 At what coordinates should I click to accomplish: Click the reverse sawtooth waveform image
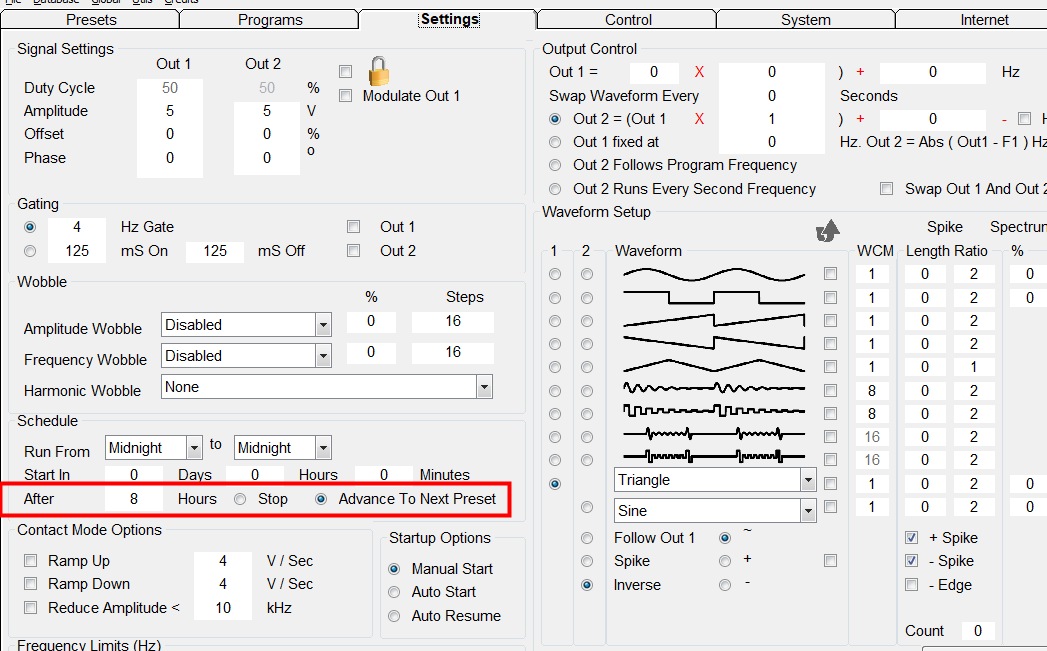click(713, 343)
